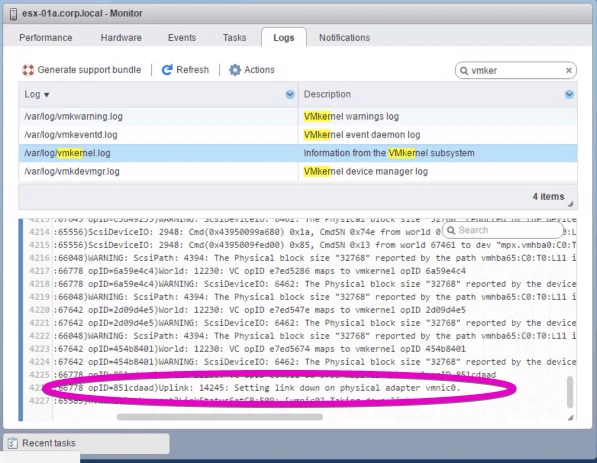Switch to the Events tab
The height and width of the screenshot is (463, 597).
[182, 38]
